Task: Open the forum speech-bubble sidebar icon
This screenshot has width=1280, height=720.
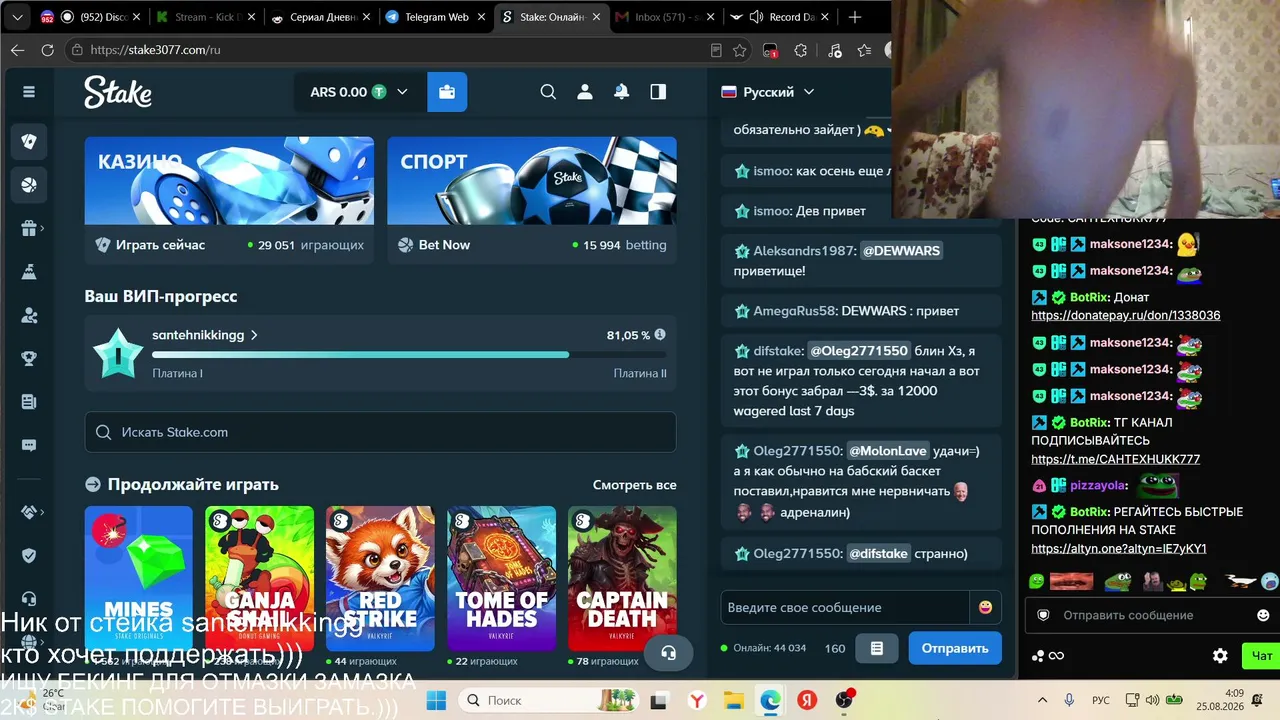Action: tap(29, 445)
